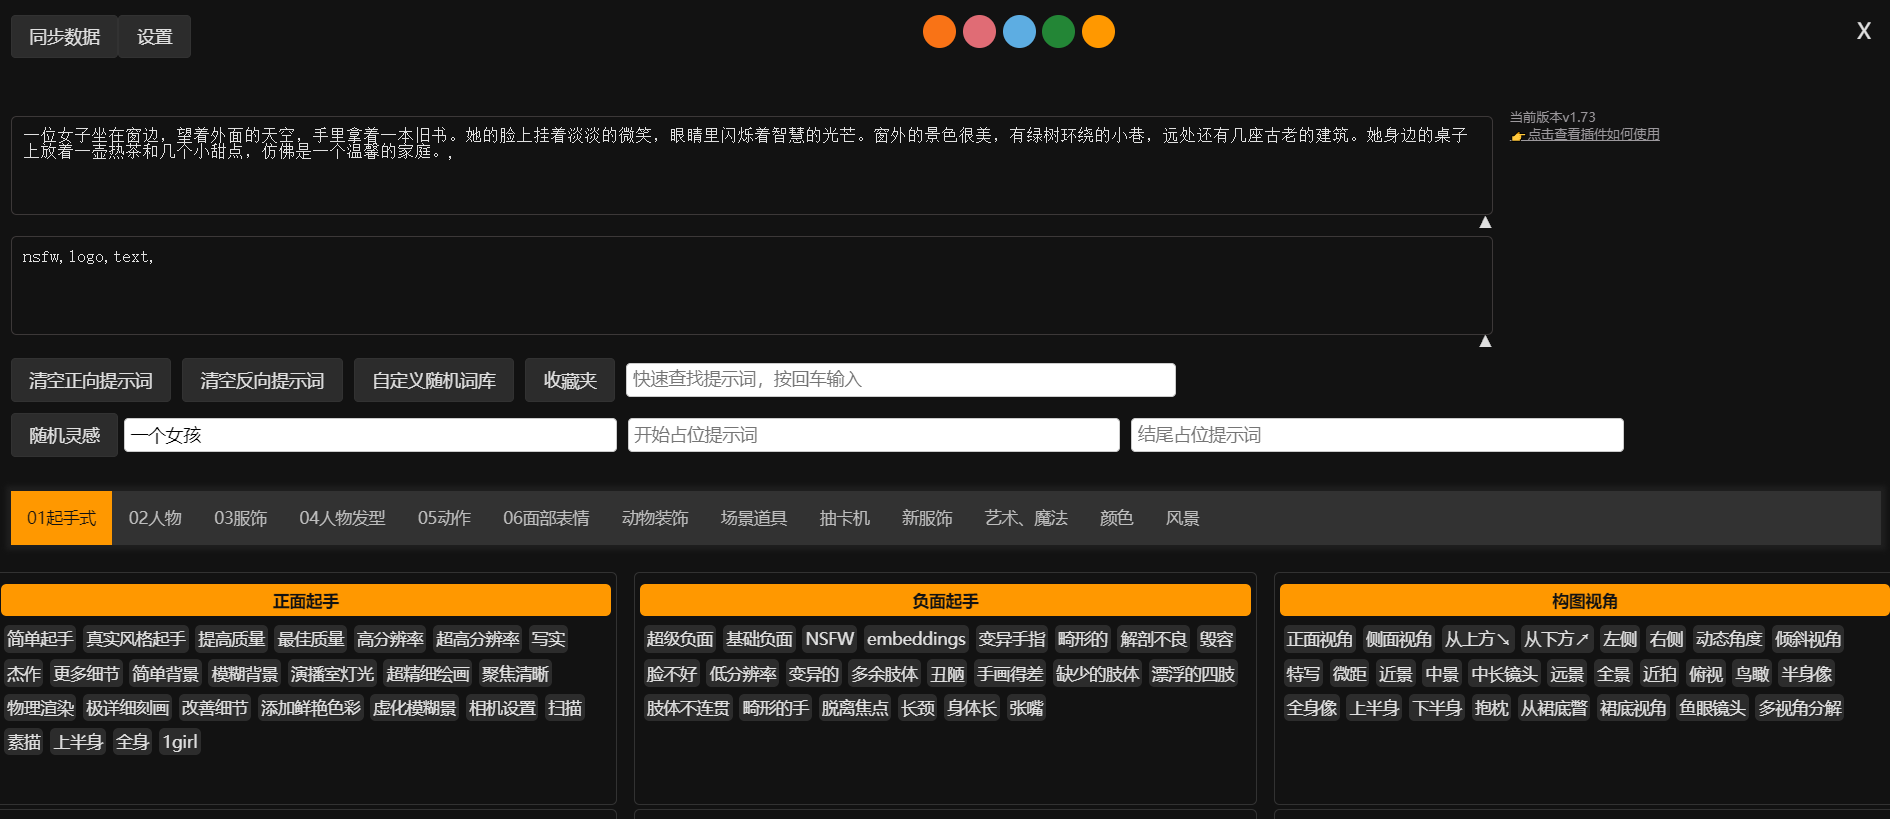The width and height of the screenshot is (1890, 819).
Task: Click the green color circle
Action: pos(1058,32)
